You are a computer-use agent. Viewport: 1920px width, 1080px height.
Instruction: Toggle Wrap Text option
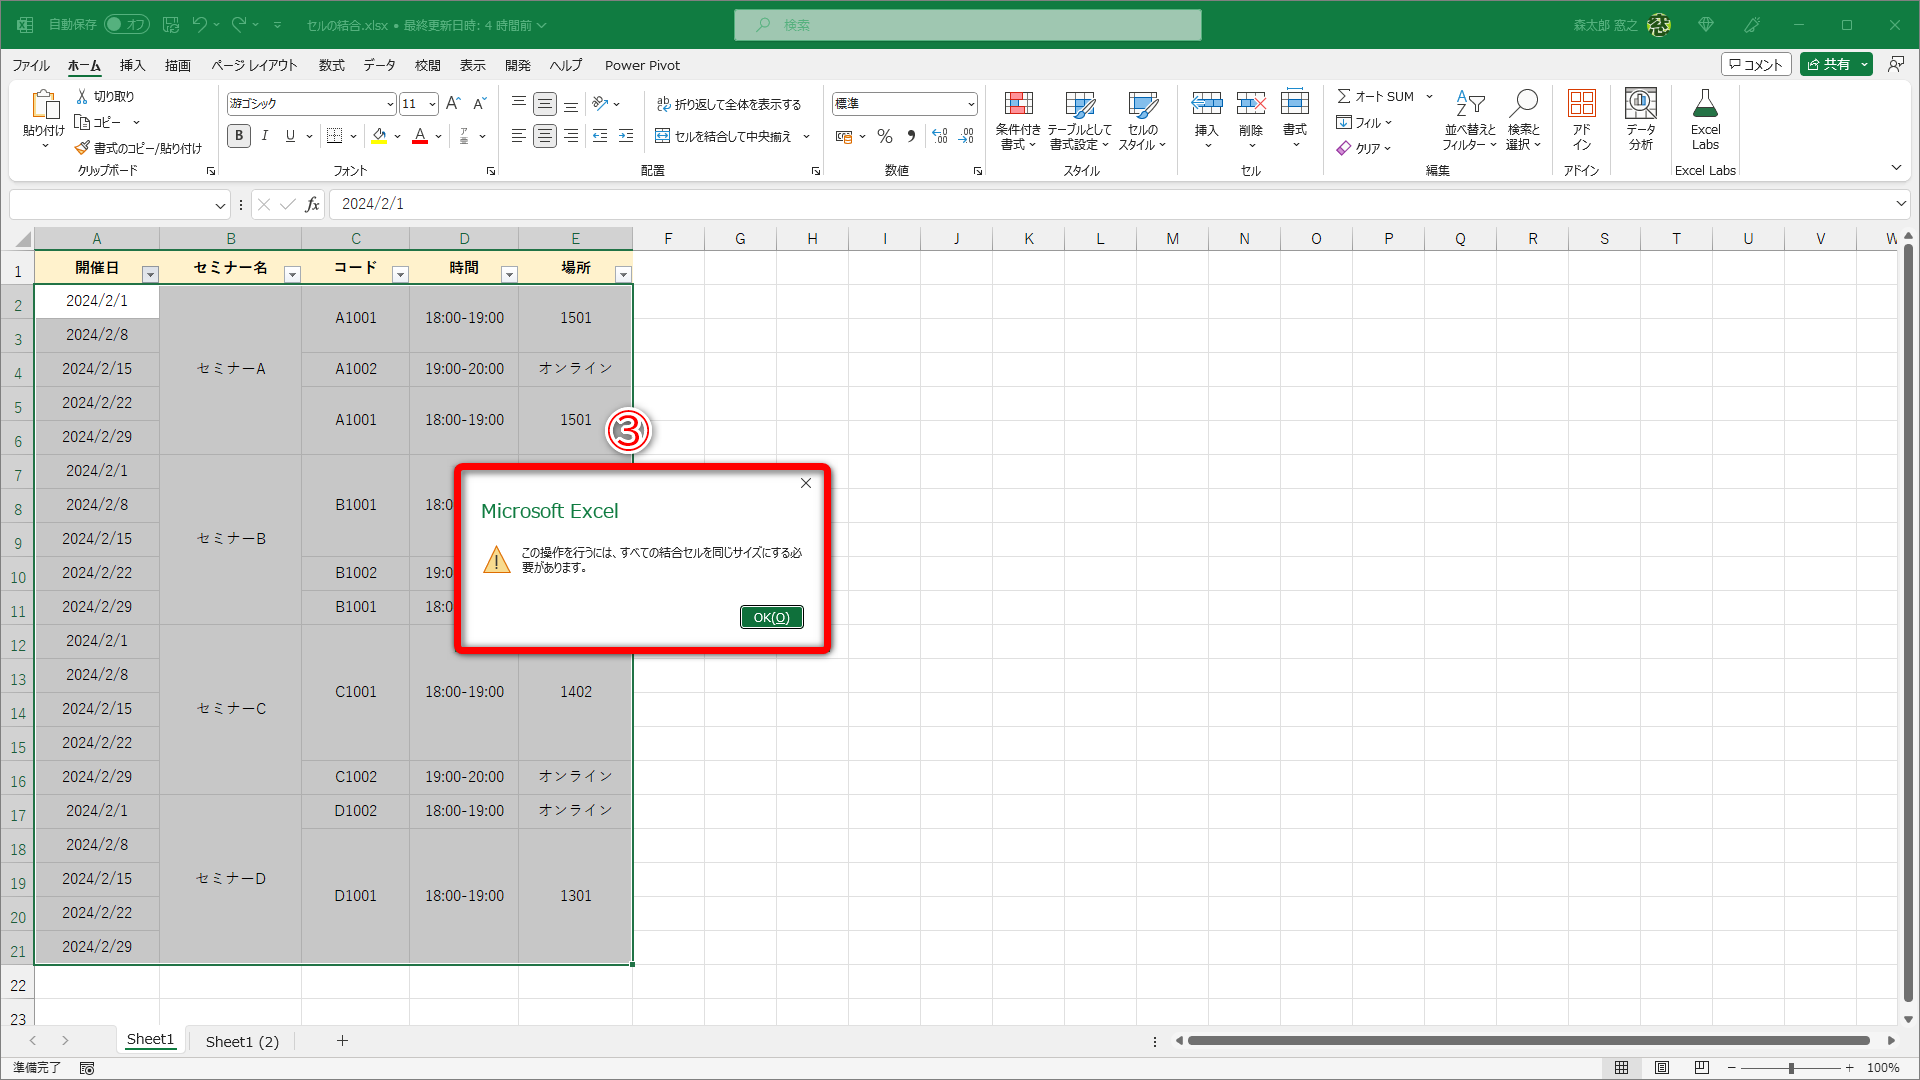coord(729,104)
